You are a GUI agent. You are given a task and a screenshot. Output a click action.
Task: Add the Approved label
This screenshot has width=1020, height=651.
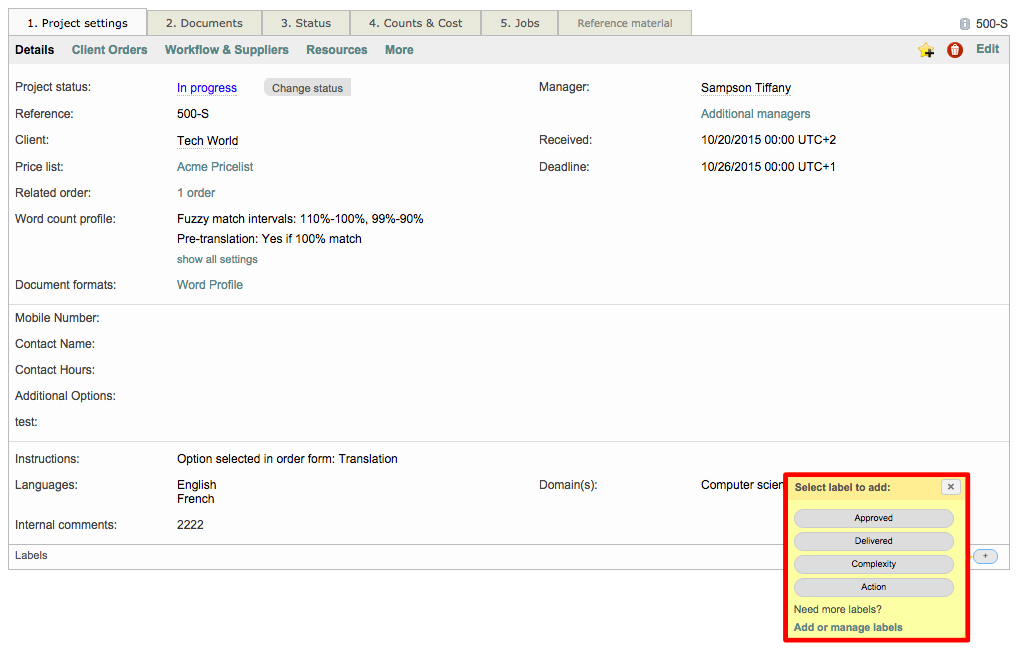[x=873, y=518]
